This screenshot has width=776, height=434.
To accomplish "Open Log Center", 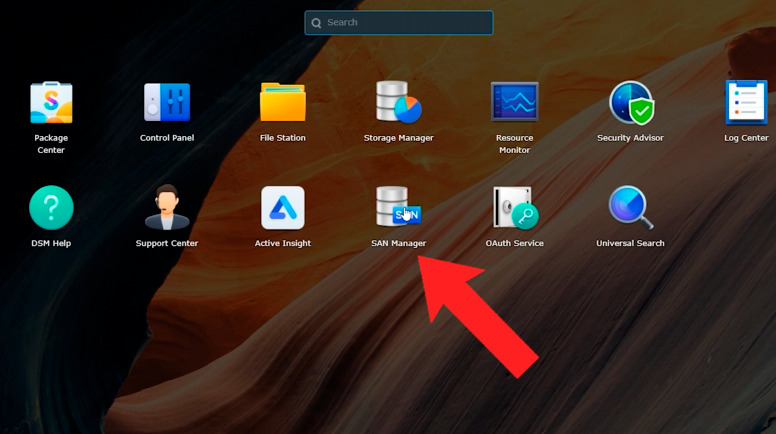I will click(746, 102).
